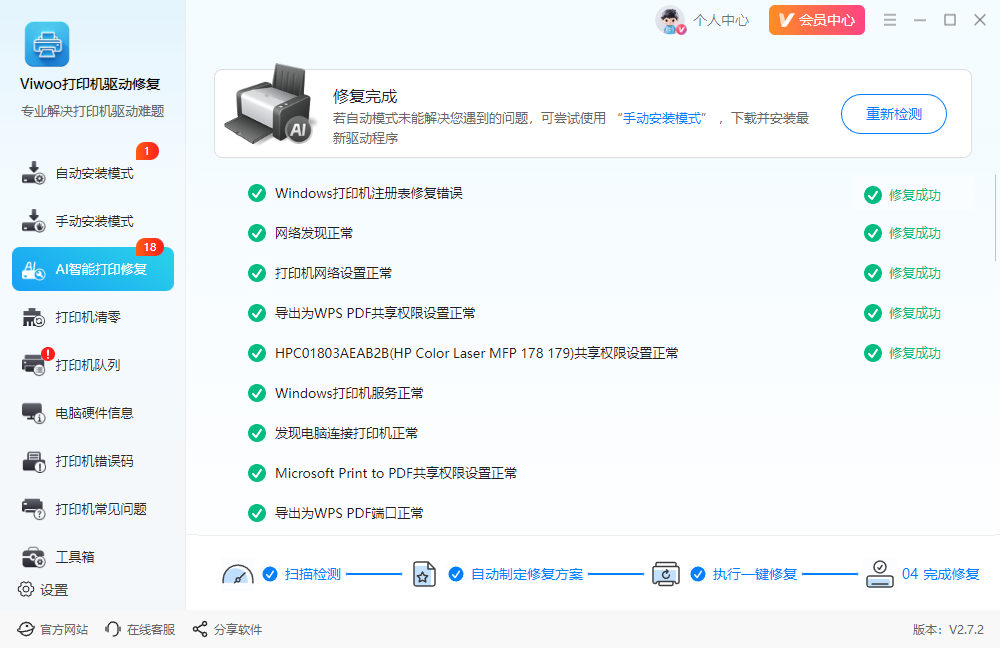Click check icon beside Windows打印机服务正常
Viewport: 1000px width, 650px height.
257,393
